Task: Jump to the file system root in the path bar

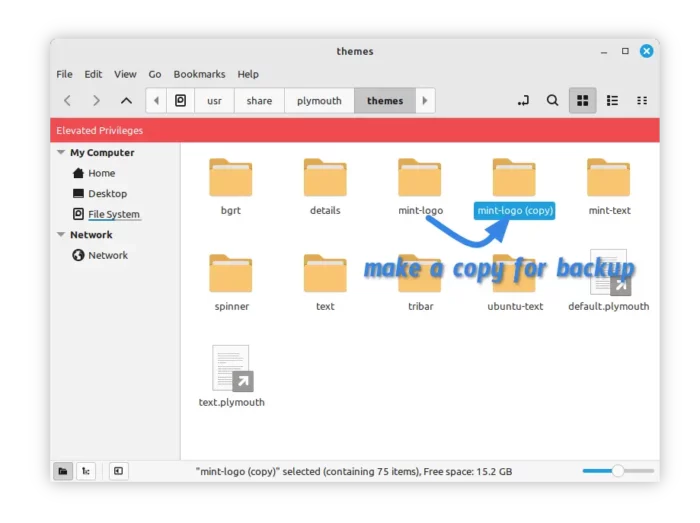Action: (x=180, y=101)
